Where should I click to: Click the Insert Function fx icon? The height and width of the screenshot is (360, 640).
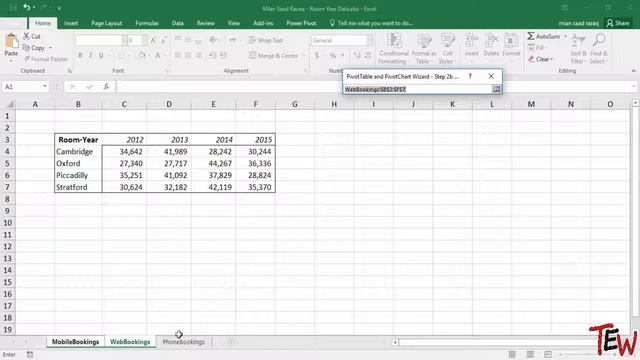[106, 87]
